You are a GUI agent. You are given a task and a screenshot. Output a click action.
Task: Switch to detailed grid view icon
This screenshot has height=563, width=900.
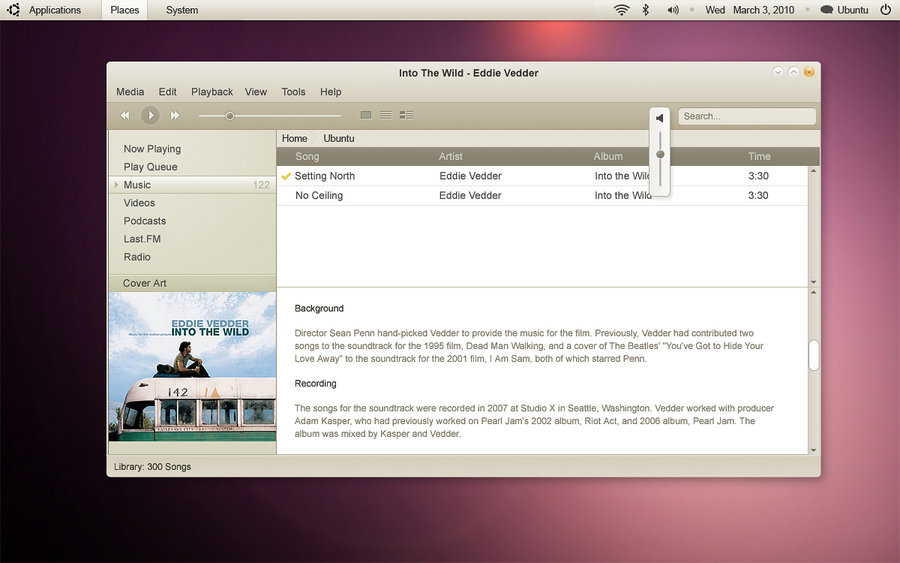point(406,115)
